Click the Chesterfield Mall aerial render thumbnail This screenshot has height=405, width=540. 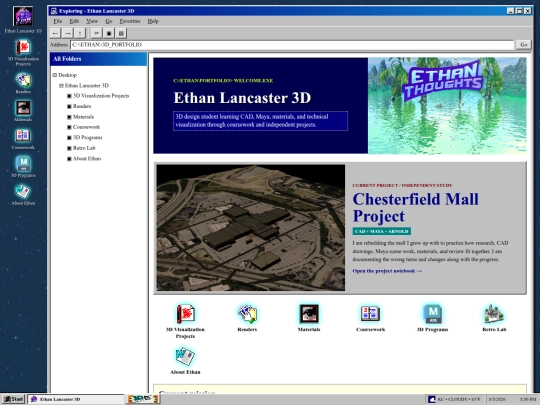[251, 228]
